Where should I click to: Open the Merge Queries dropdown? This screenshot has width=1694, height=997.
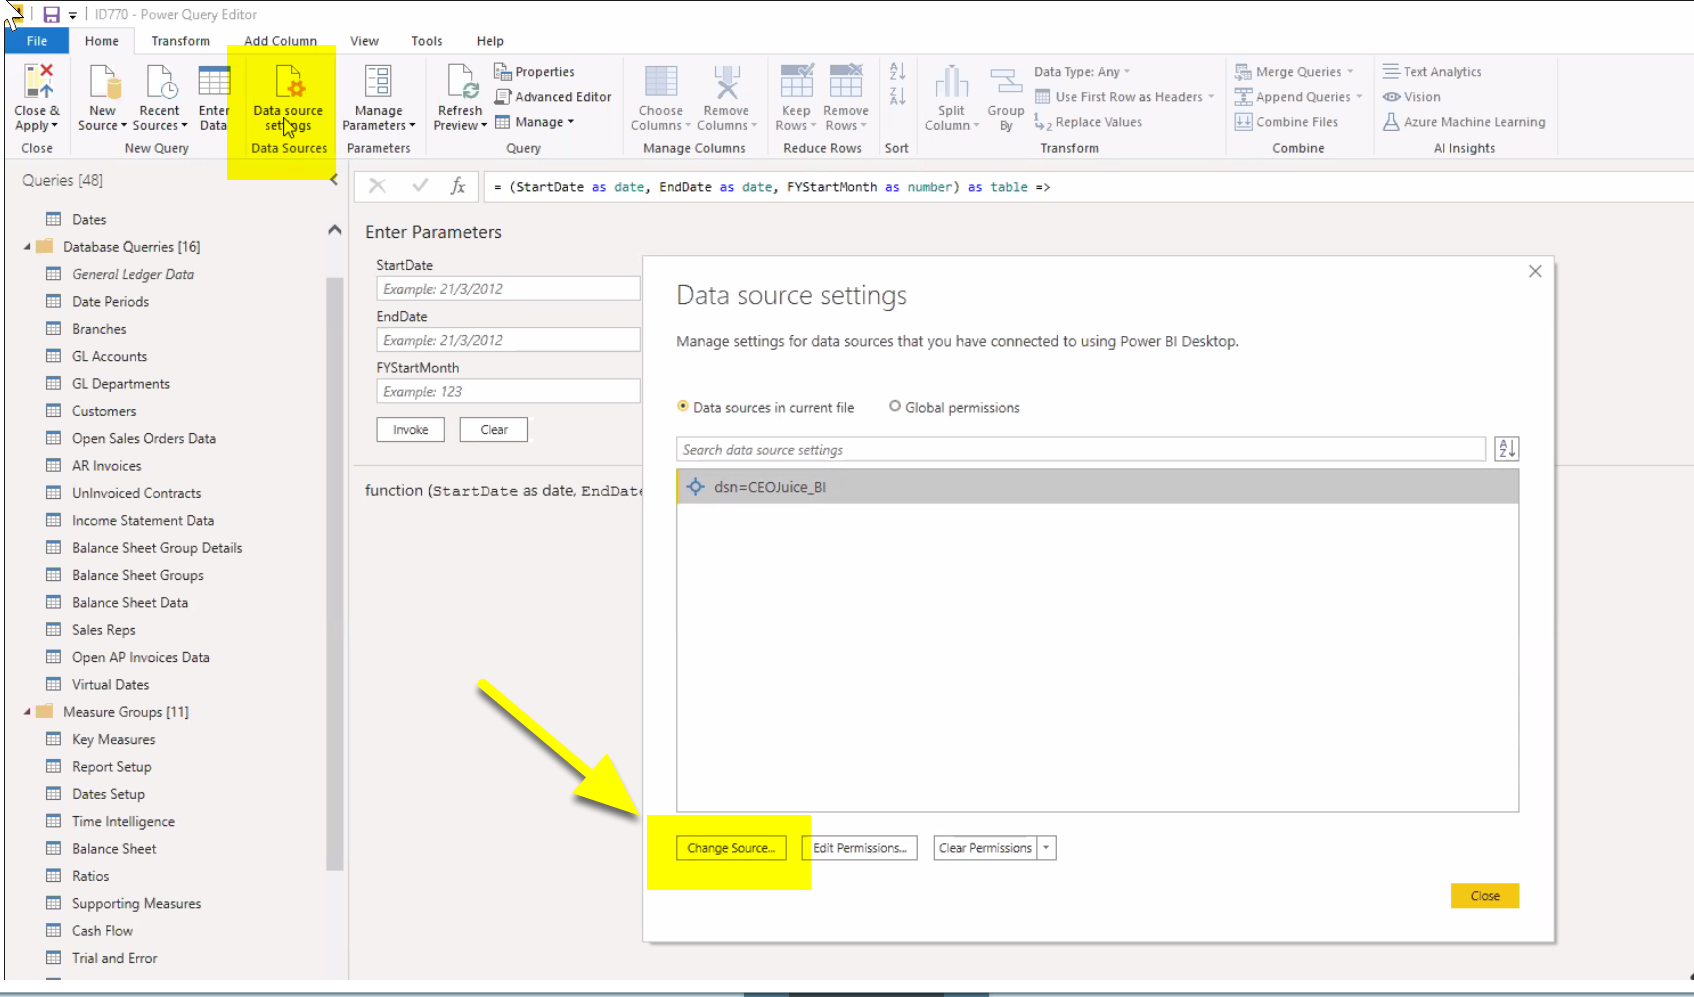click(x=1294, y=72)
